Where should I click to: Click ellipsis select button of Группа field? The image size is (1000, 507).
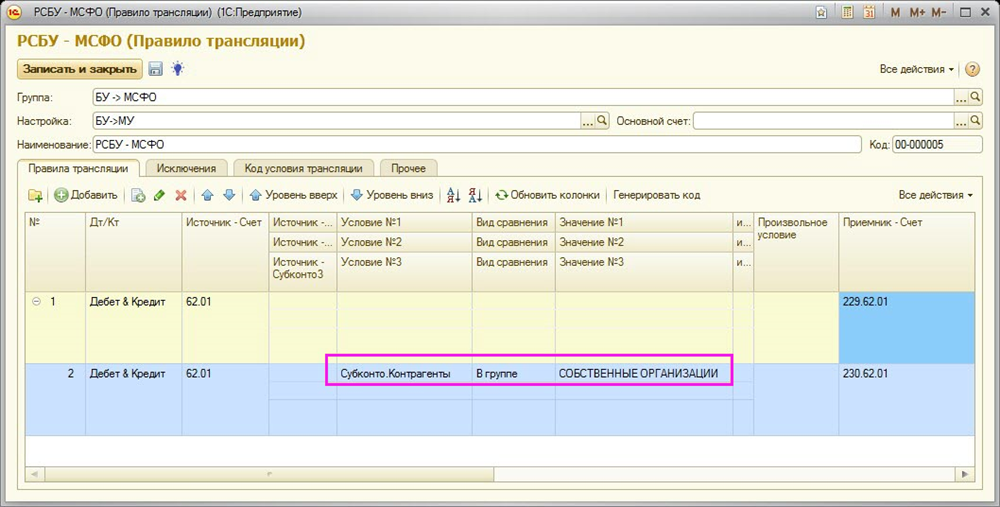pyautogui.click(x=961, y=98)
